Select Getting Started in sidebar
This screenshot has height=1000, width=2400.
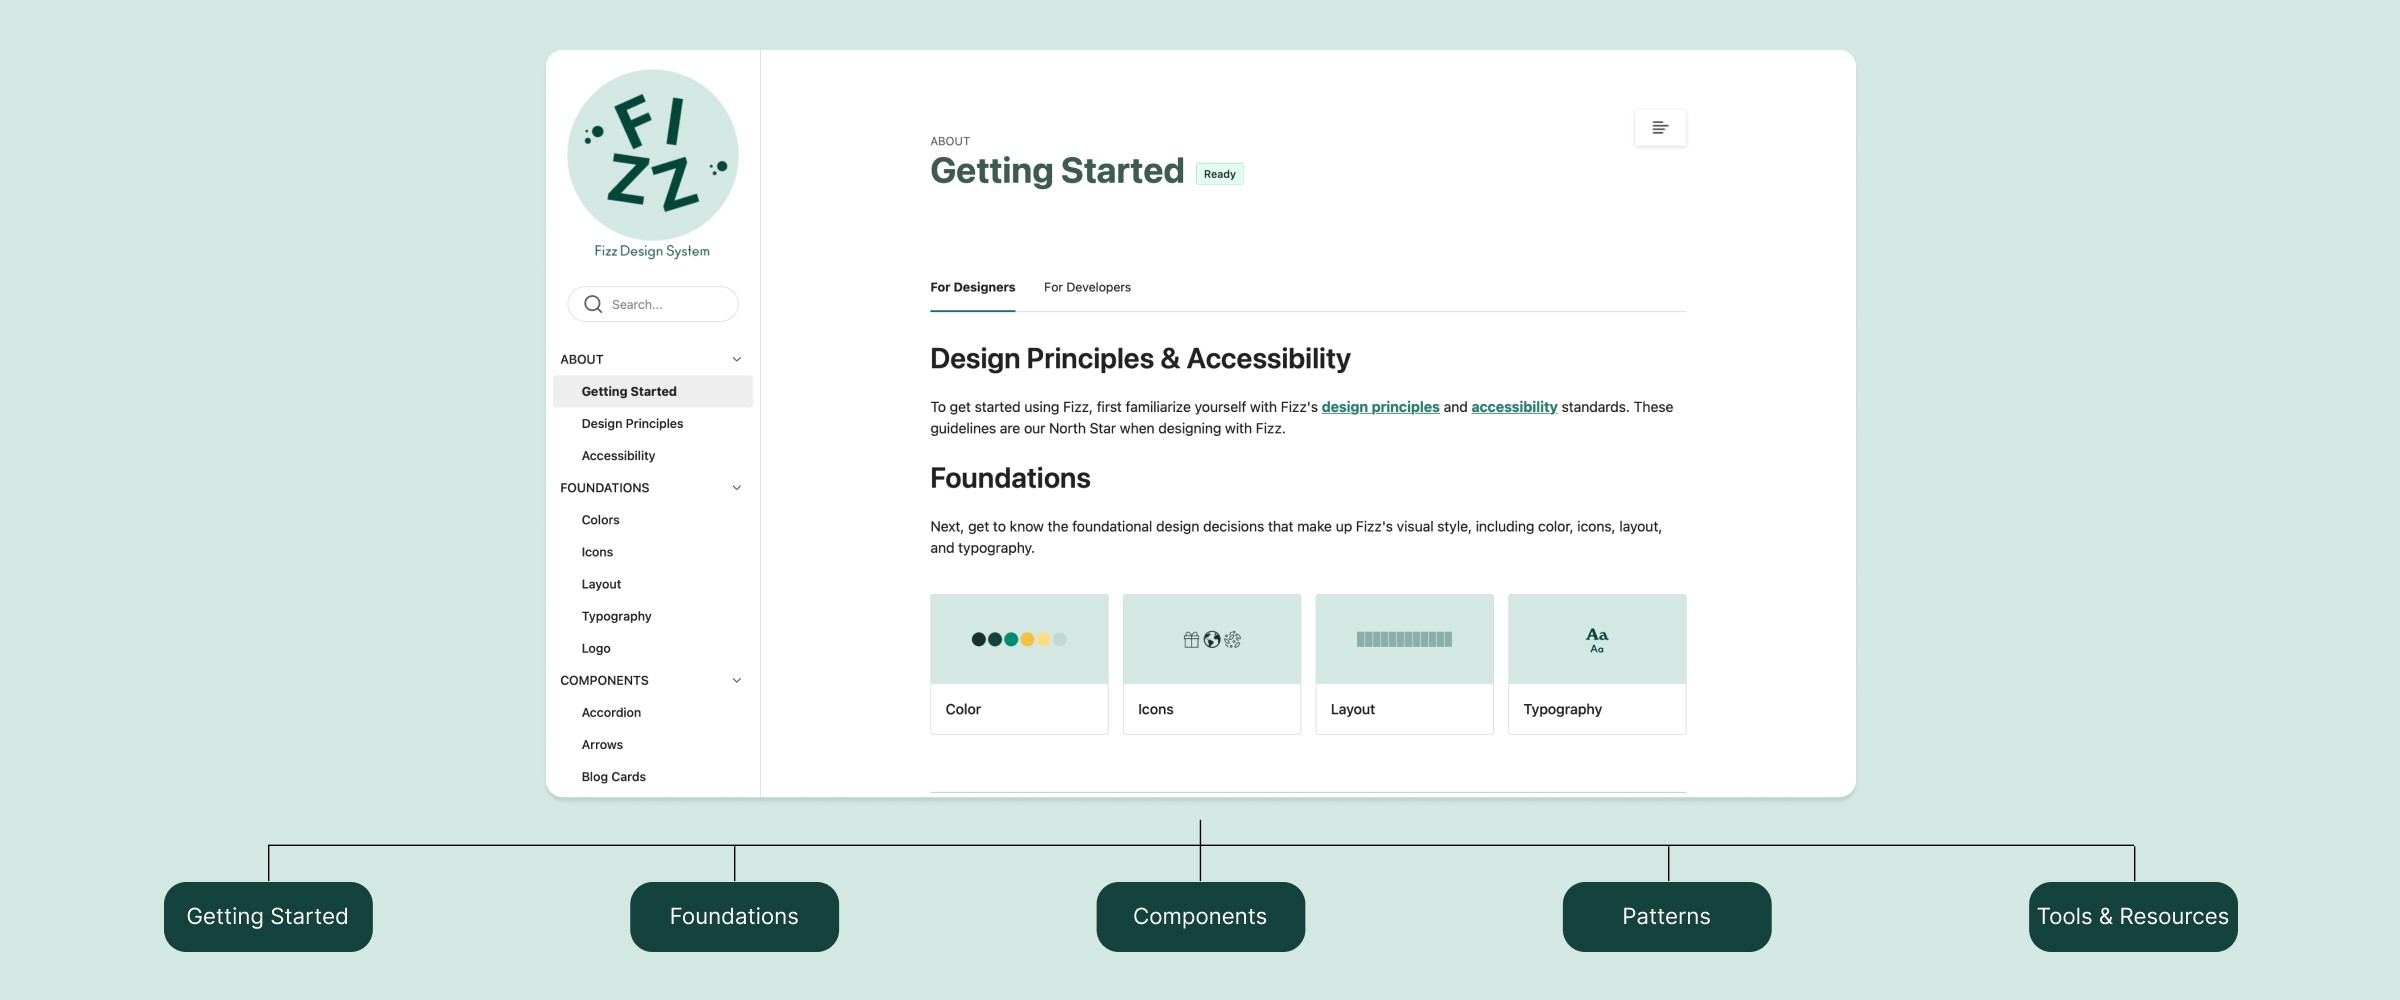[653, 391]
